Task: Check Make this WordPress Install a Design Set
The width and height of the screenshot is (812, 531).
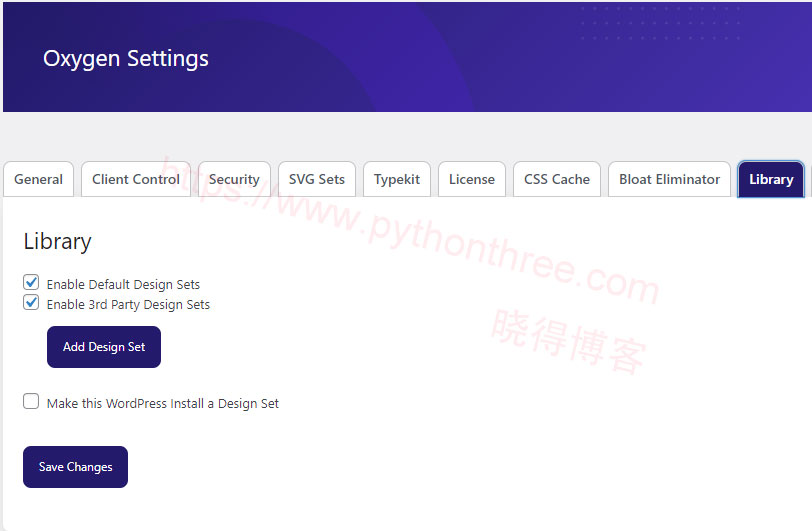Action: point(31,401)
